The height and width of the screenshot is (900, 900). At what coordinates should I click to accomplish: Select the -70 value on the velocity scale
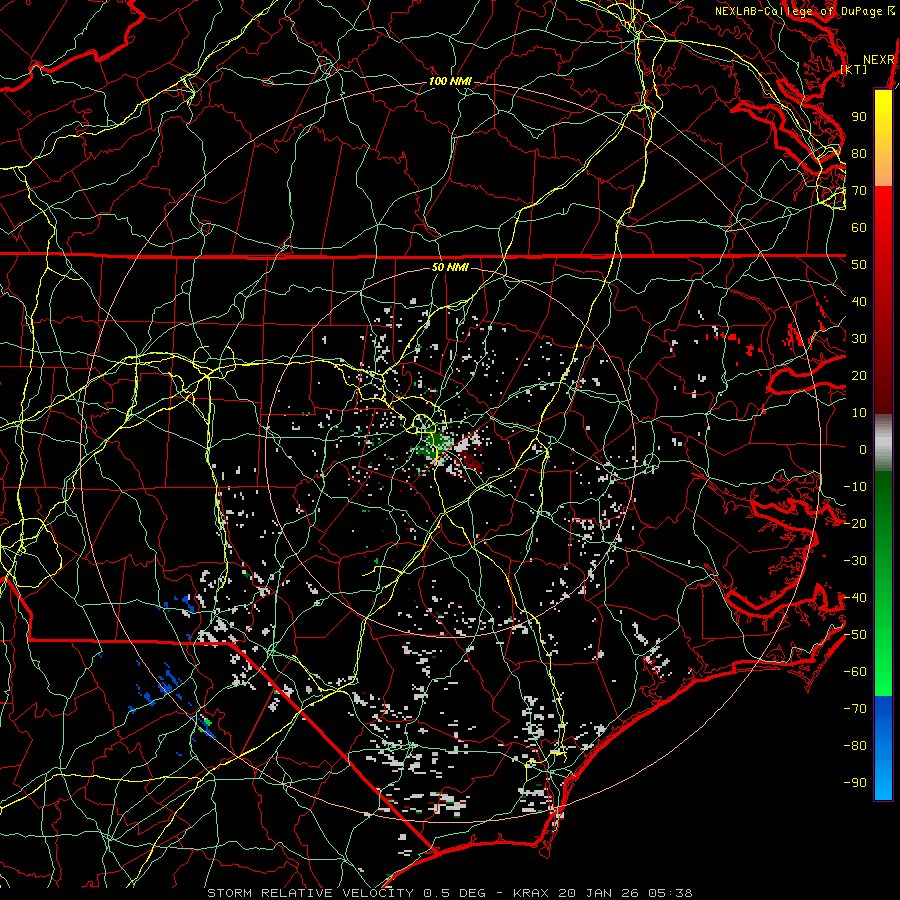(855, 709)
